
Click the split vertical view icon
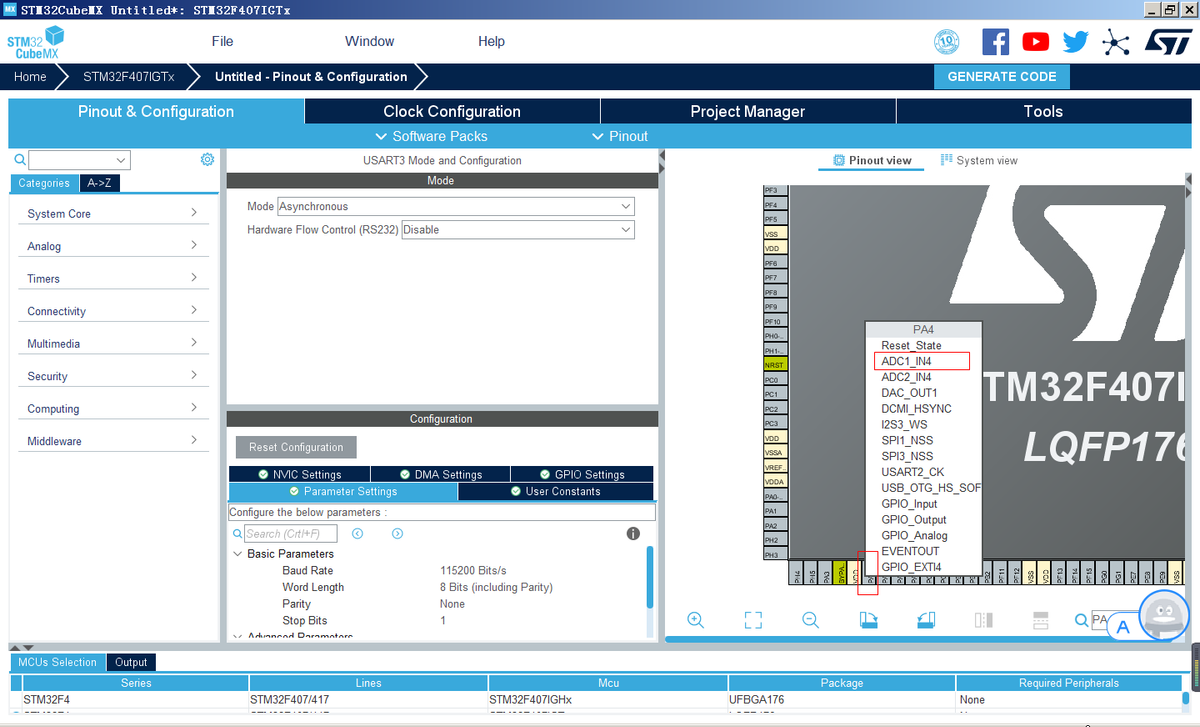click(983, 620)
